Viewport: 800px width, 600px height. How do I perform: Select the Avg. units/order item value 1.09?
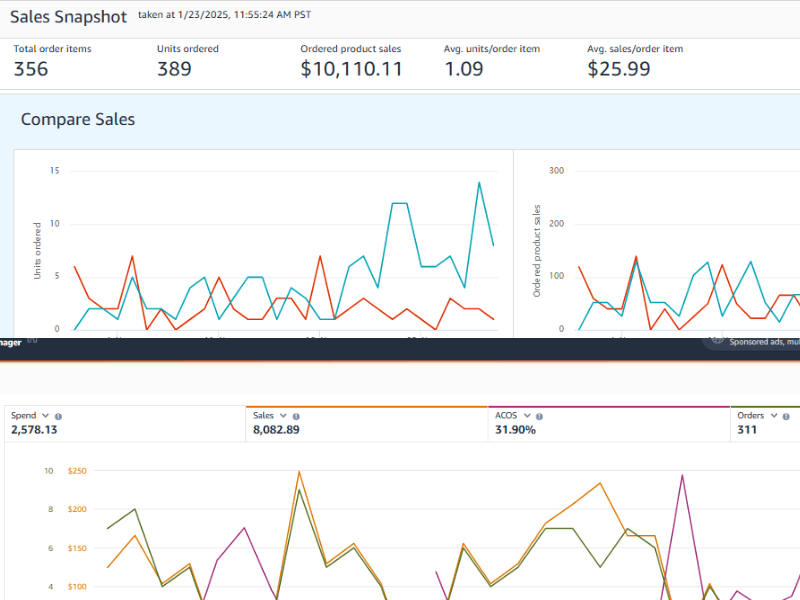tap(462, 69)
